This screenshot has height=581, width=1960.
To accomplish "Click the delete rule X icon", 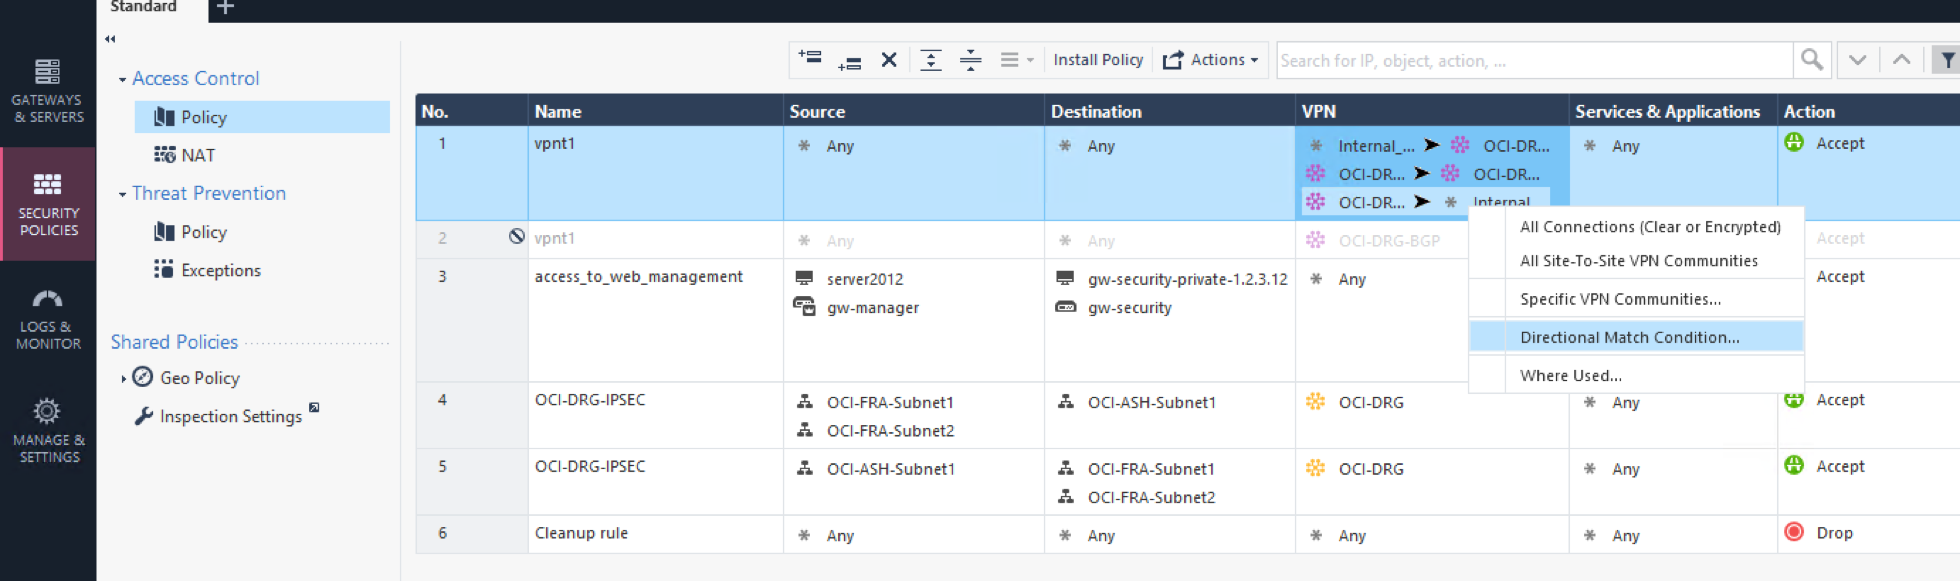I will (x=888, y=60).
